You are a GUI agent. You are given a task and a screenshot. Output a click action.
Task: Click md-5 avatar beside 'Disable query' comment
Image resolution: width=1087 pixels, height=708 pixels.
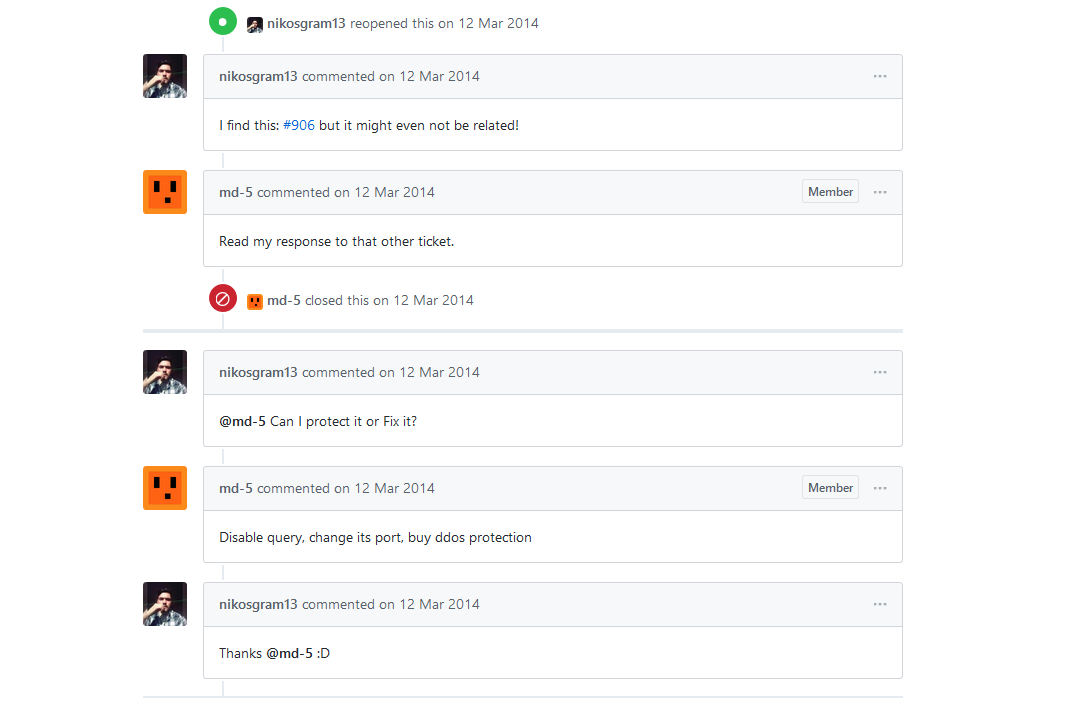point(165,488)
